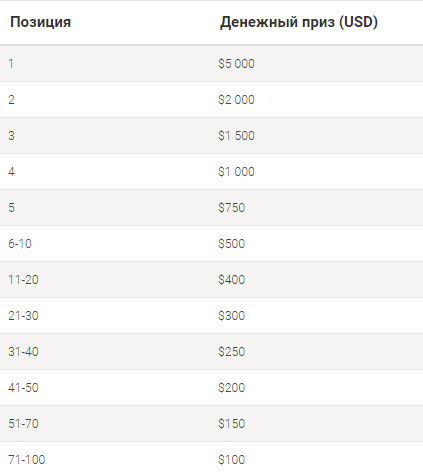Image resolution: width=423 pixels, height=476 pixels.
Task: Select the 6-10 position cell
Action: (x=20, y=244)
